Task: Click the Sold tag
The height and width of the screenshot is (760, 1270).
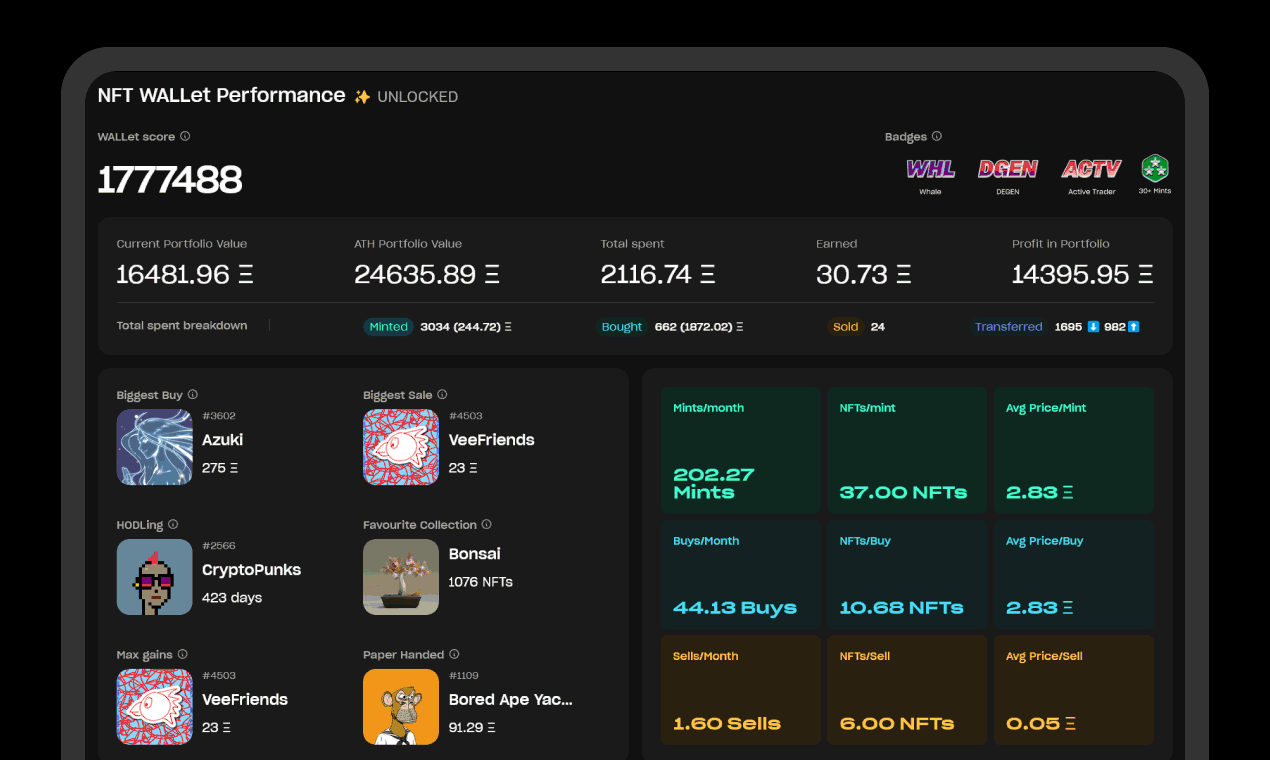Action: 846,327
